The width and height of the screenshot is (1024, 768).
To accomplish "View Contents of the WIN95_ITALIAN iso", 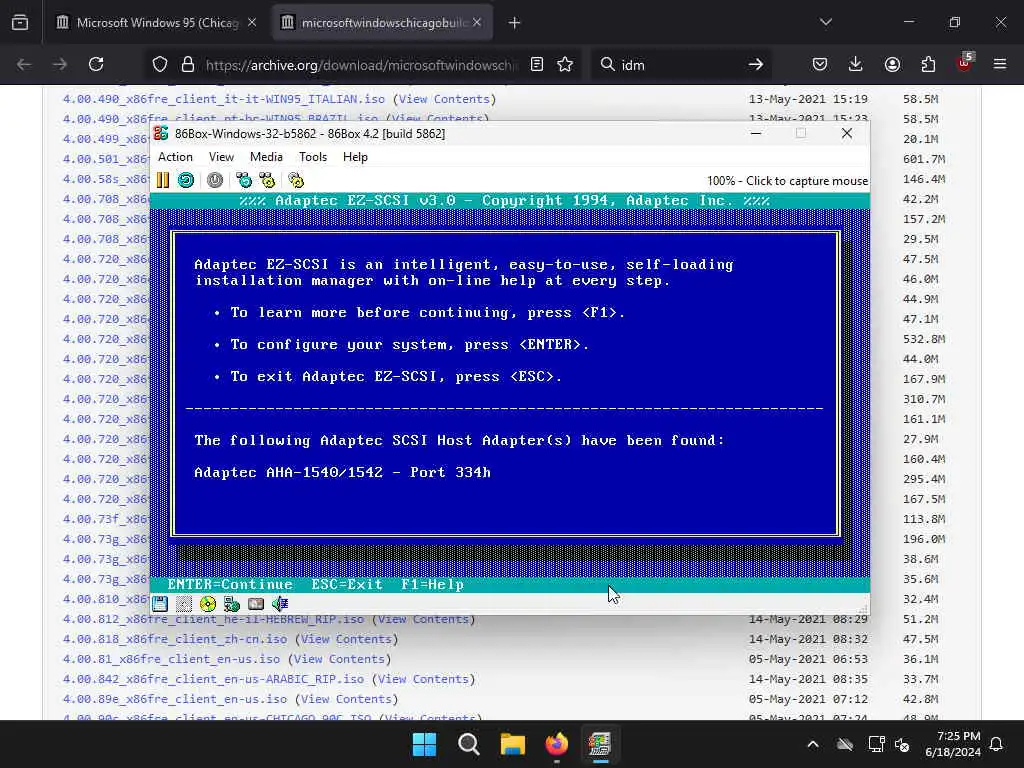I will (x=444, y=99).
